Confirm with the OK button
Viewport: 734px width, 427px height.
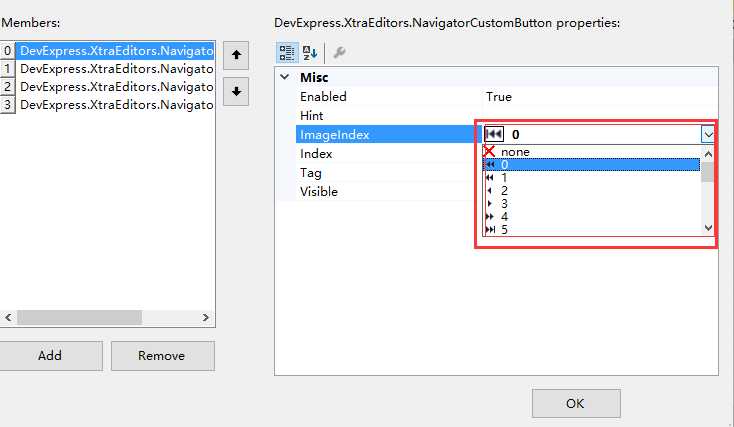[x=576, y=403]
